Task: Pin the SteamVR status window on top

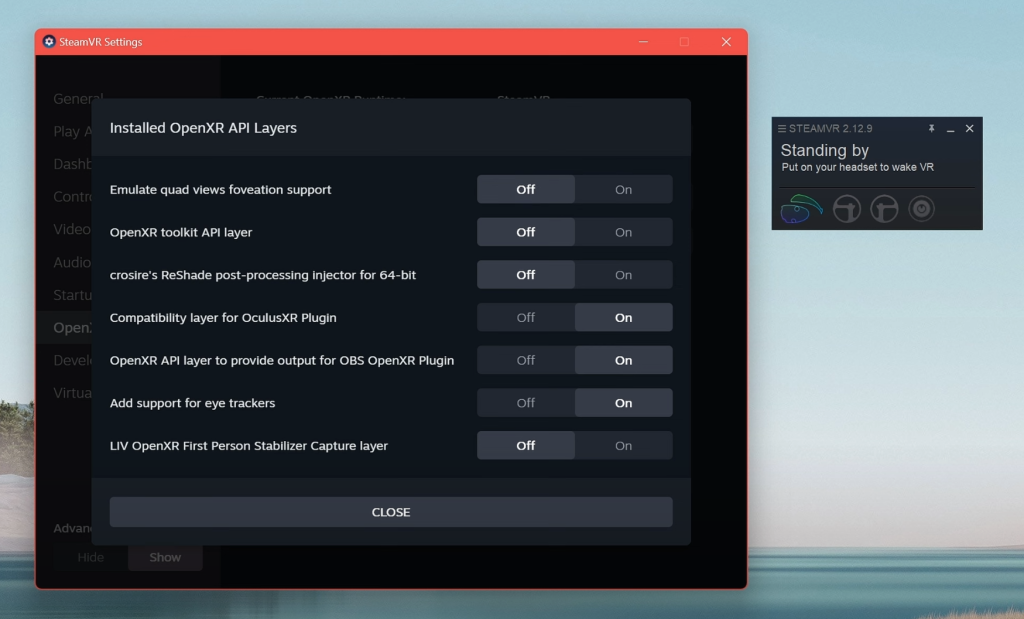Action: click(931, 129)
